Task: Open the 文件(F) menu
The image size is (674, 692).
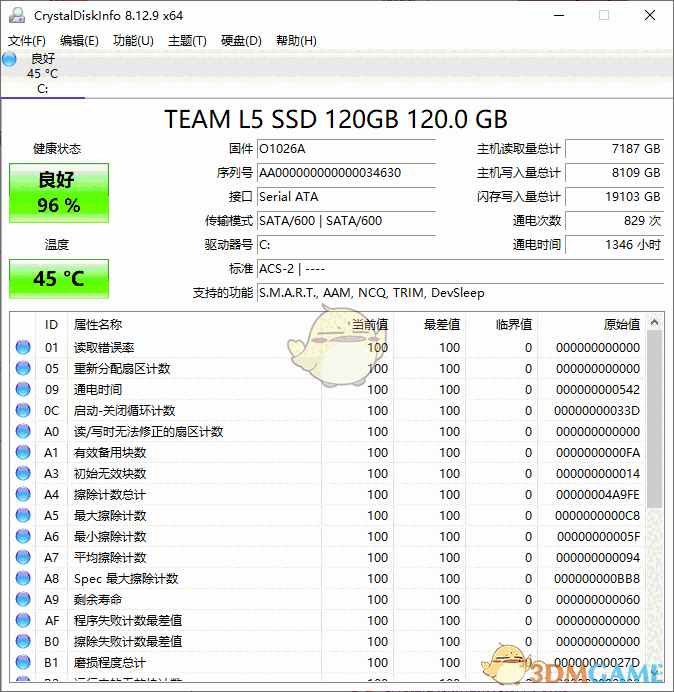Action: pos(27,41)
